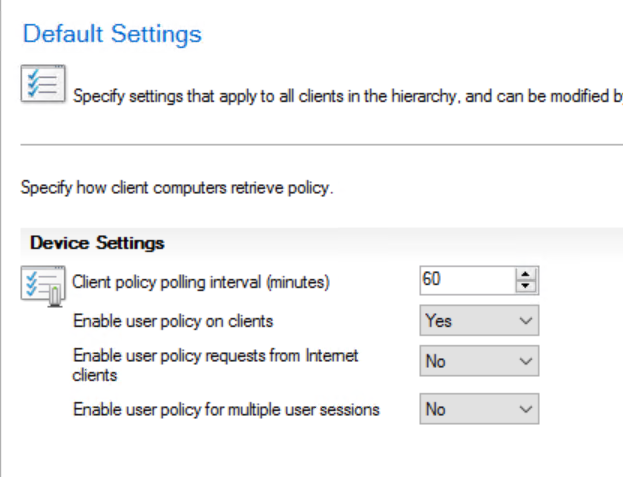This screenshot has height=477, width=623.
Task: Click Client policy polling interval label
Action: point(201,282)
